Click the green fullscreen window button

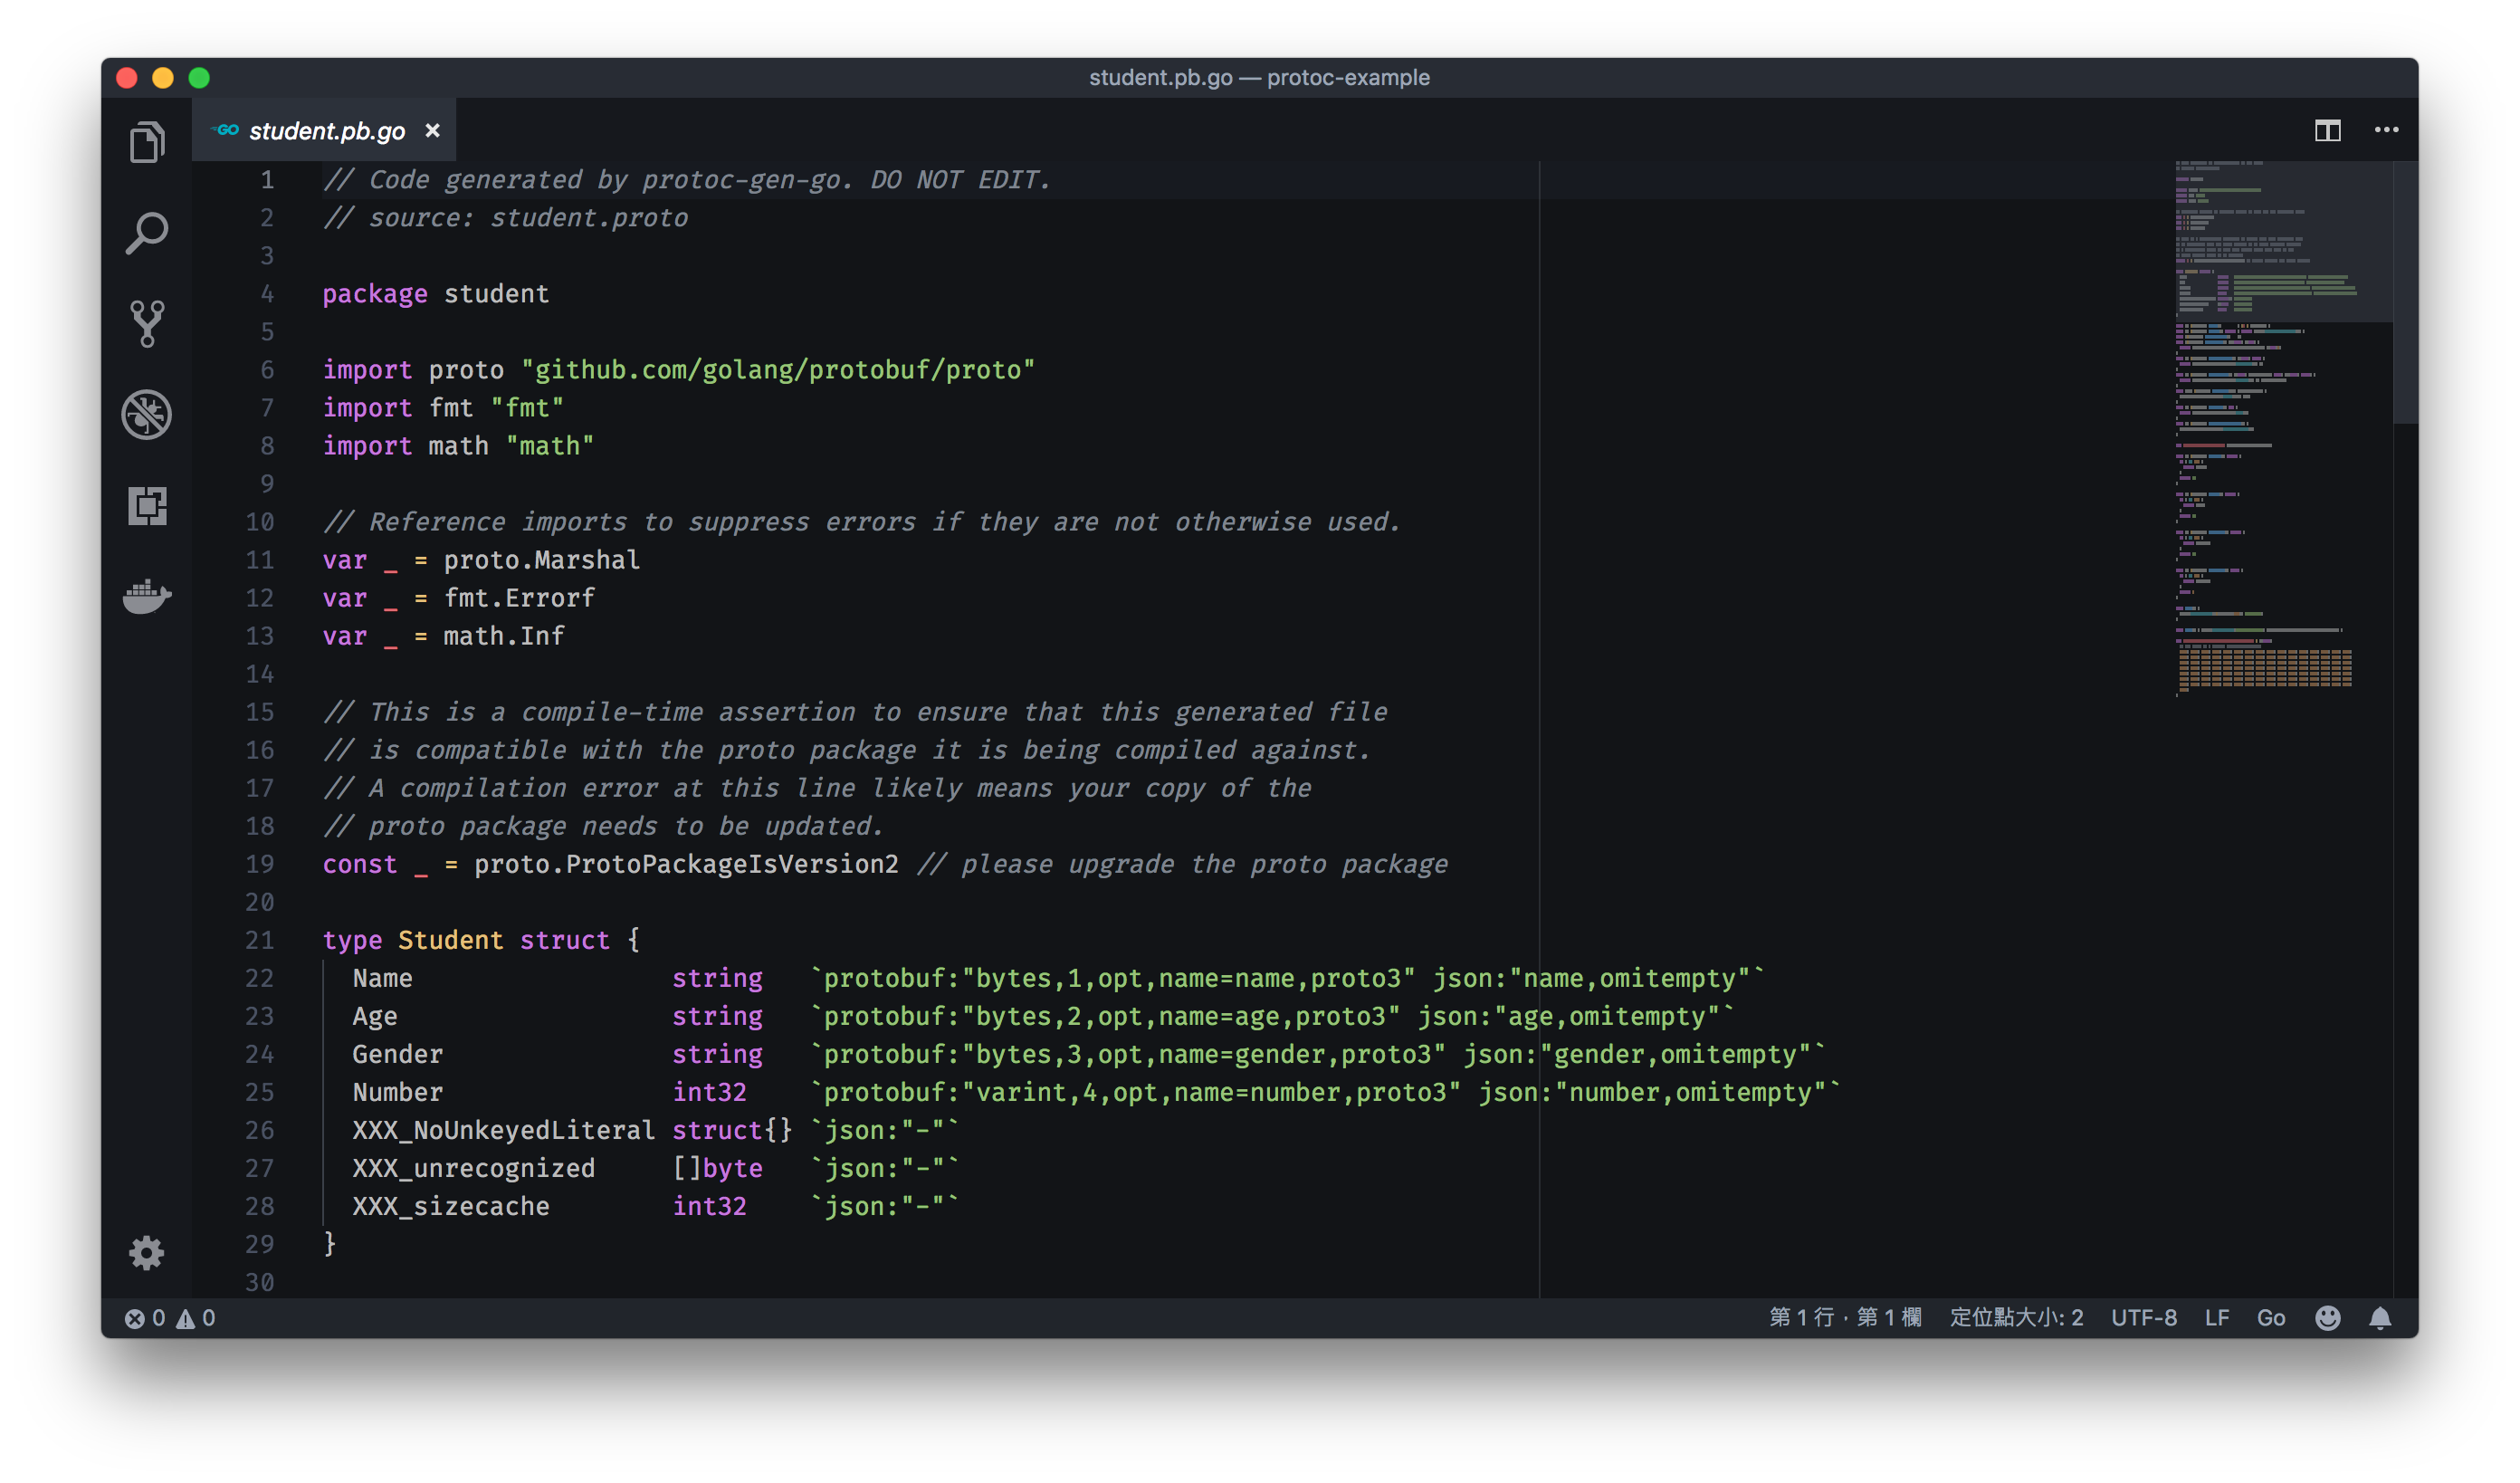pos(199,78)
